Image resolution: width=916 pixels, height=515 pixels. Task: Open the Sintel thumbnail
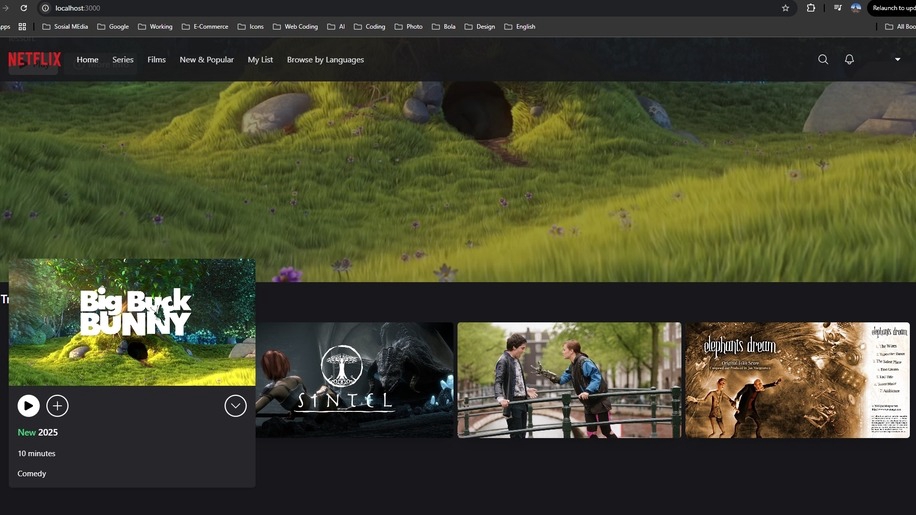[355, 380]
